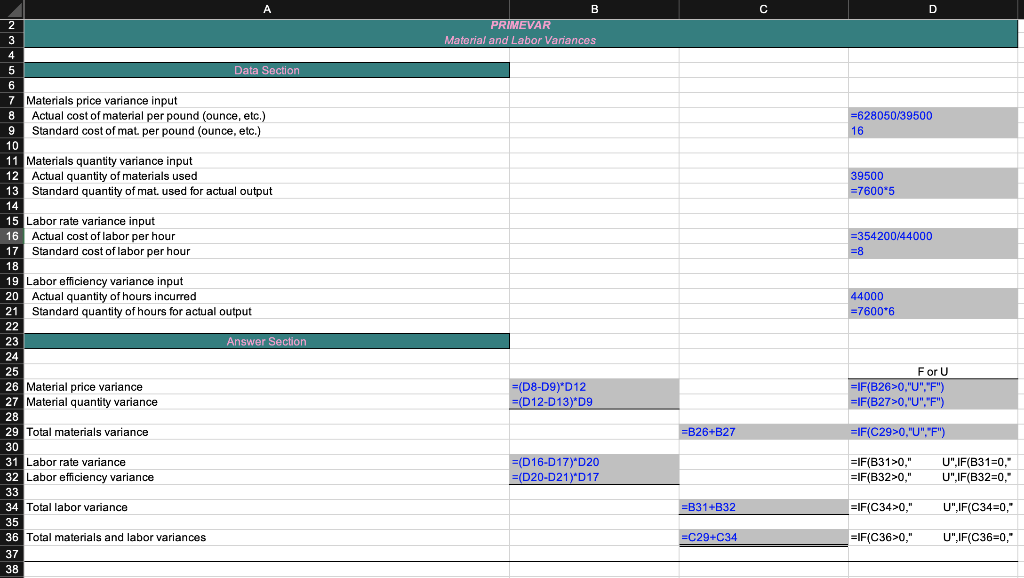Select cell with formula =7600*5
Viewport: 1024px width, 578px height.
coord(932,191)
